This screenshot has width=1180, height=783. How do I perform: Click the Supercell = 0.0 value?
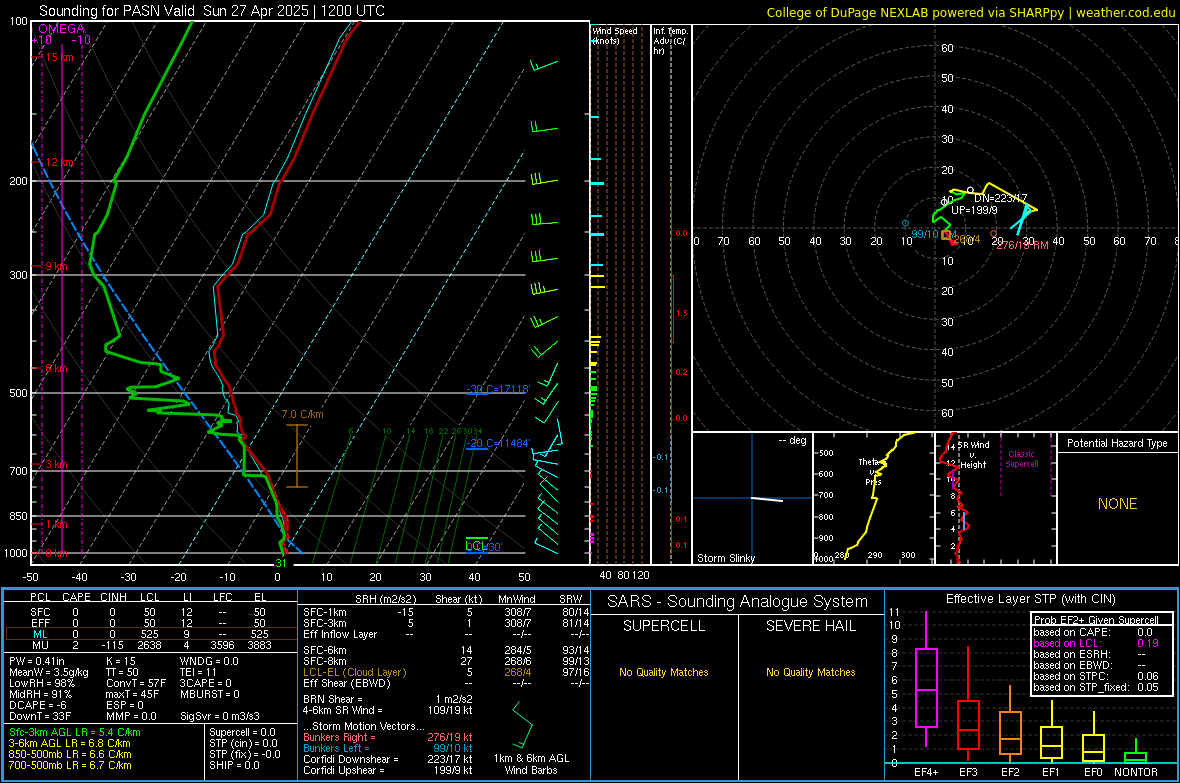pos(242,732)
